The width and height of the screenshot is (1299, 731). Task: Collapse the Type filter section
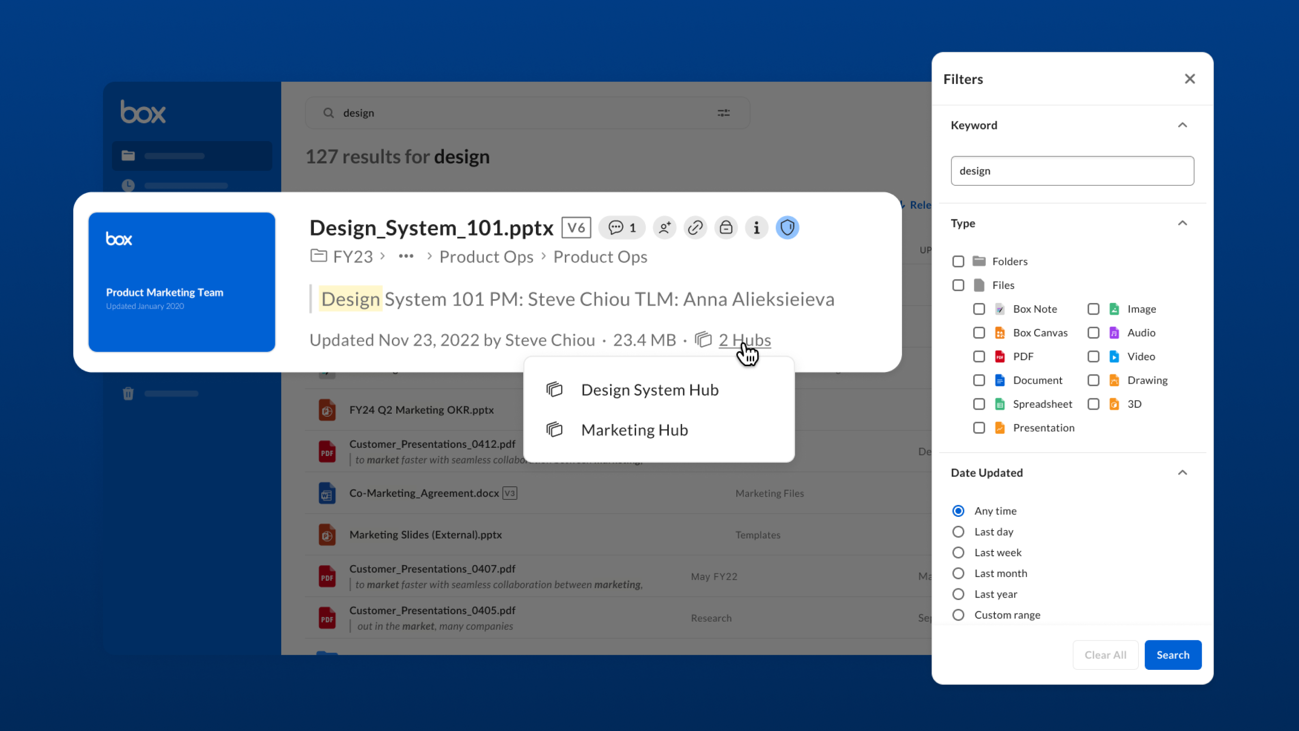1182,223
